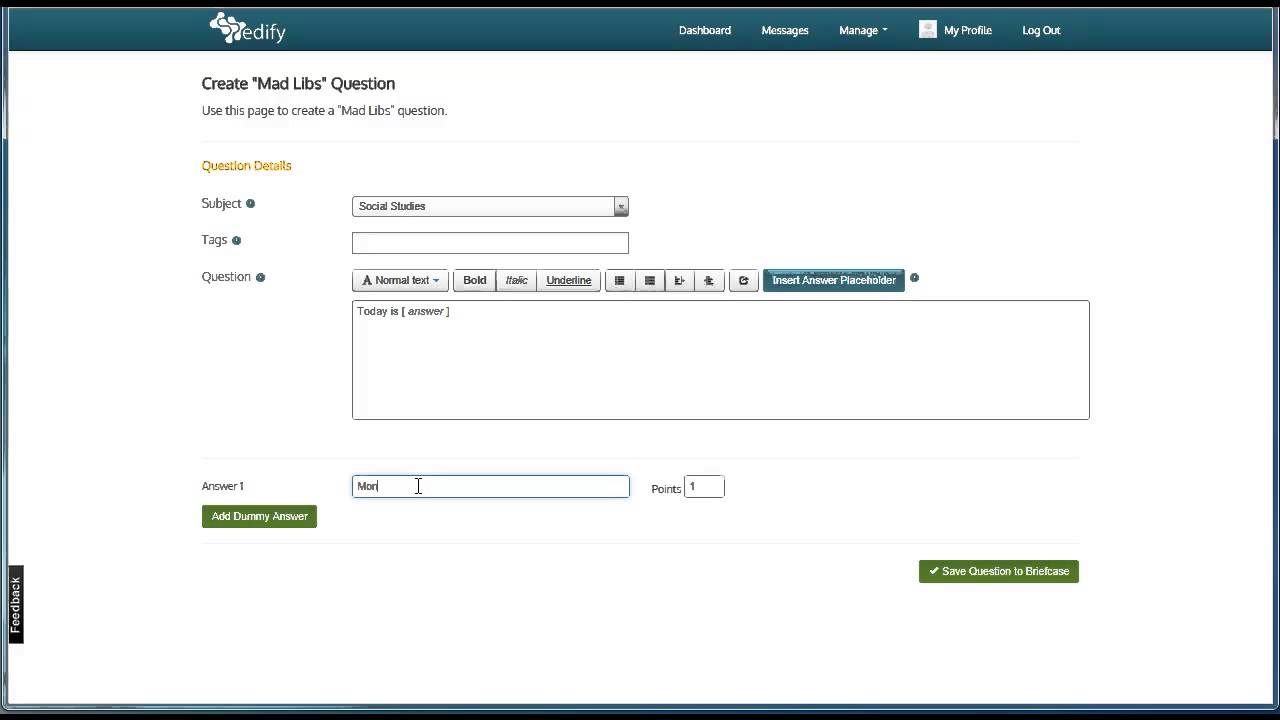The height and width of the screenshot is (720, 1280).
Task: Apply Bold formatting
Action: coord(475,281)
